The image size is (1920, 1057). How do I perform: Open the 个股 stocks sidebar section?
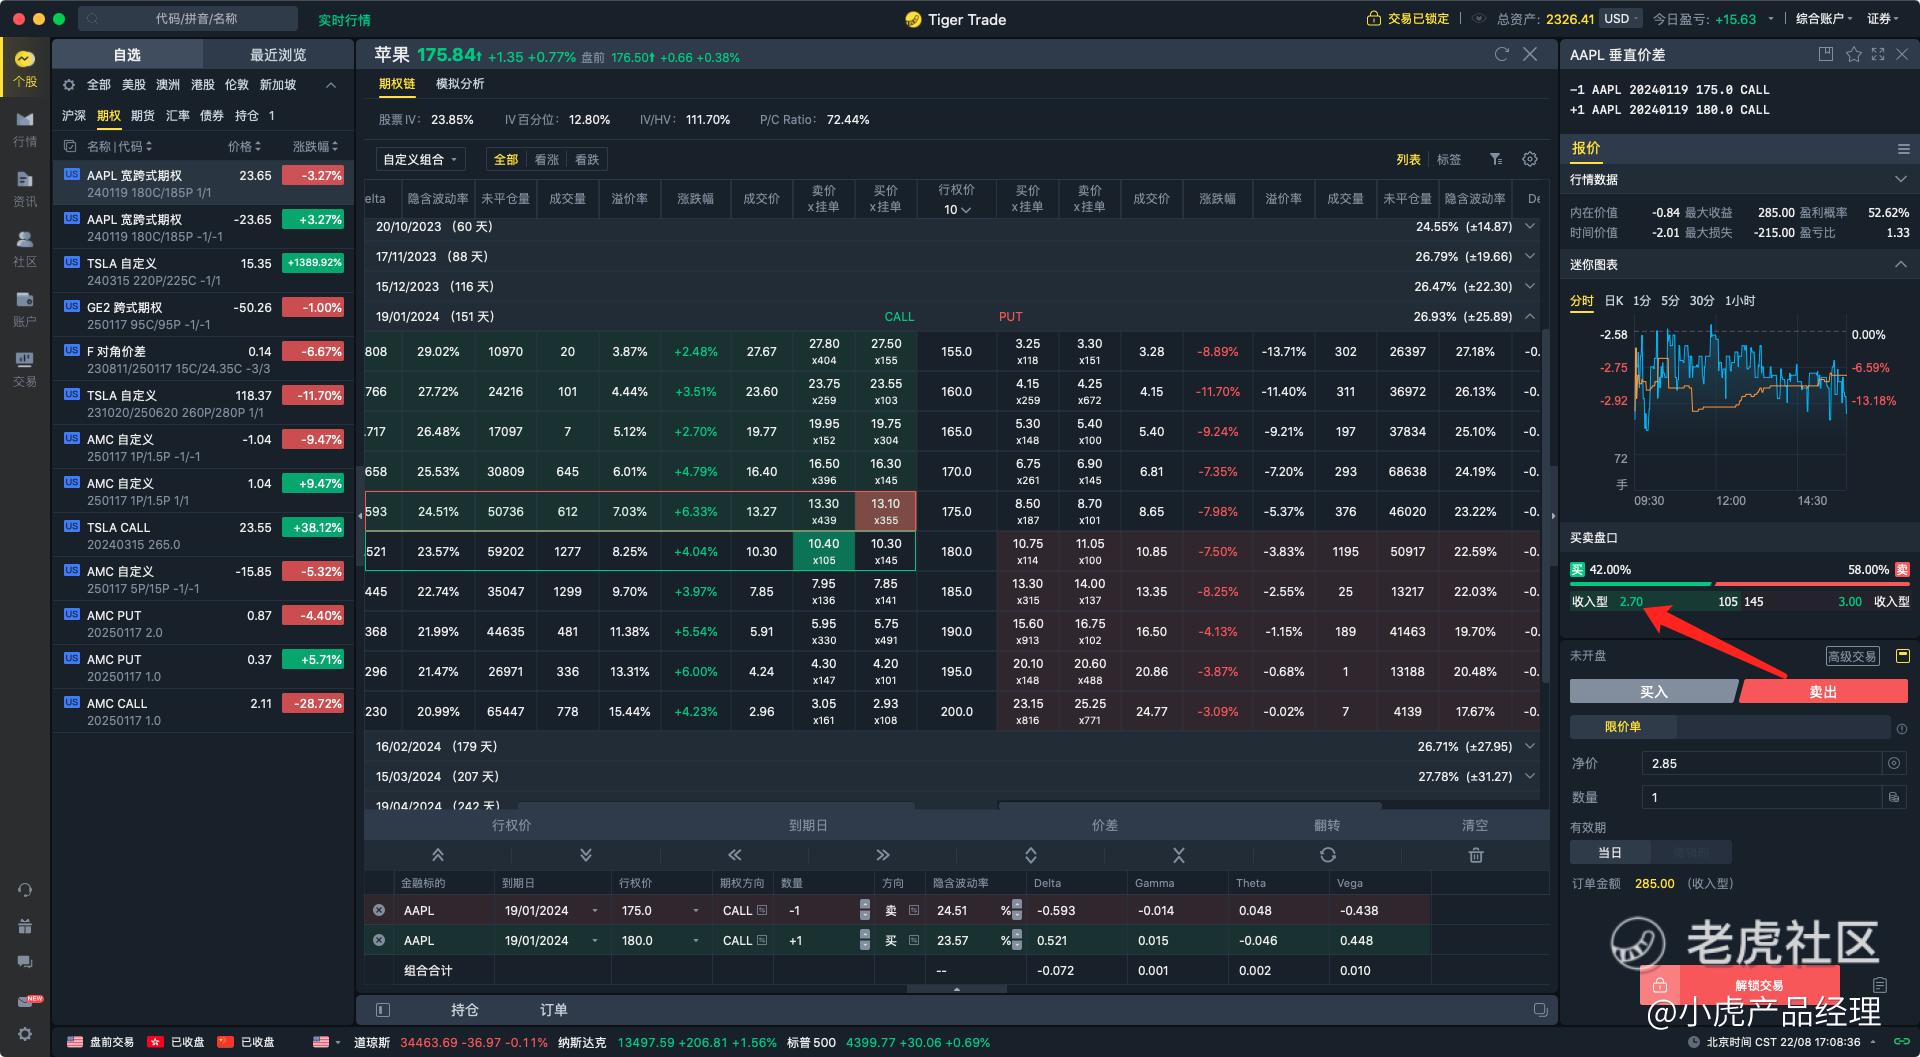click(25, 68)
